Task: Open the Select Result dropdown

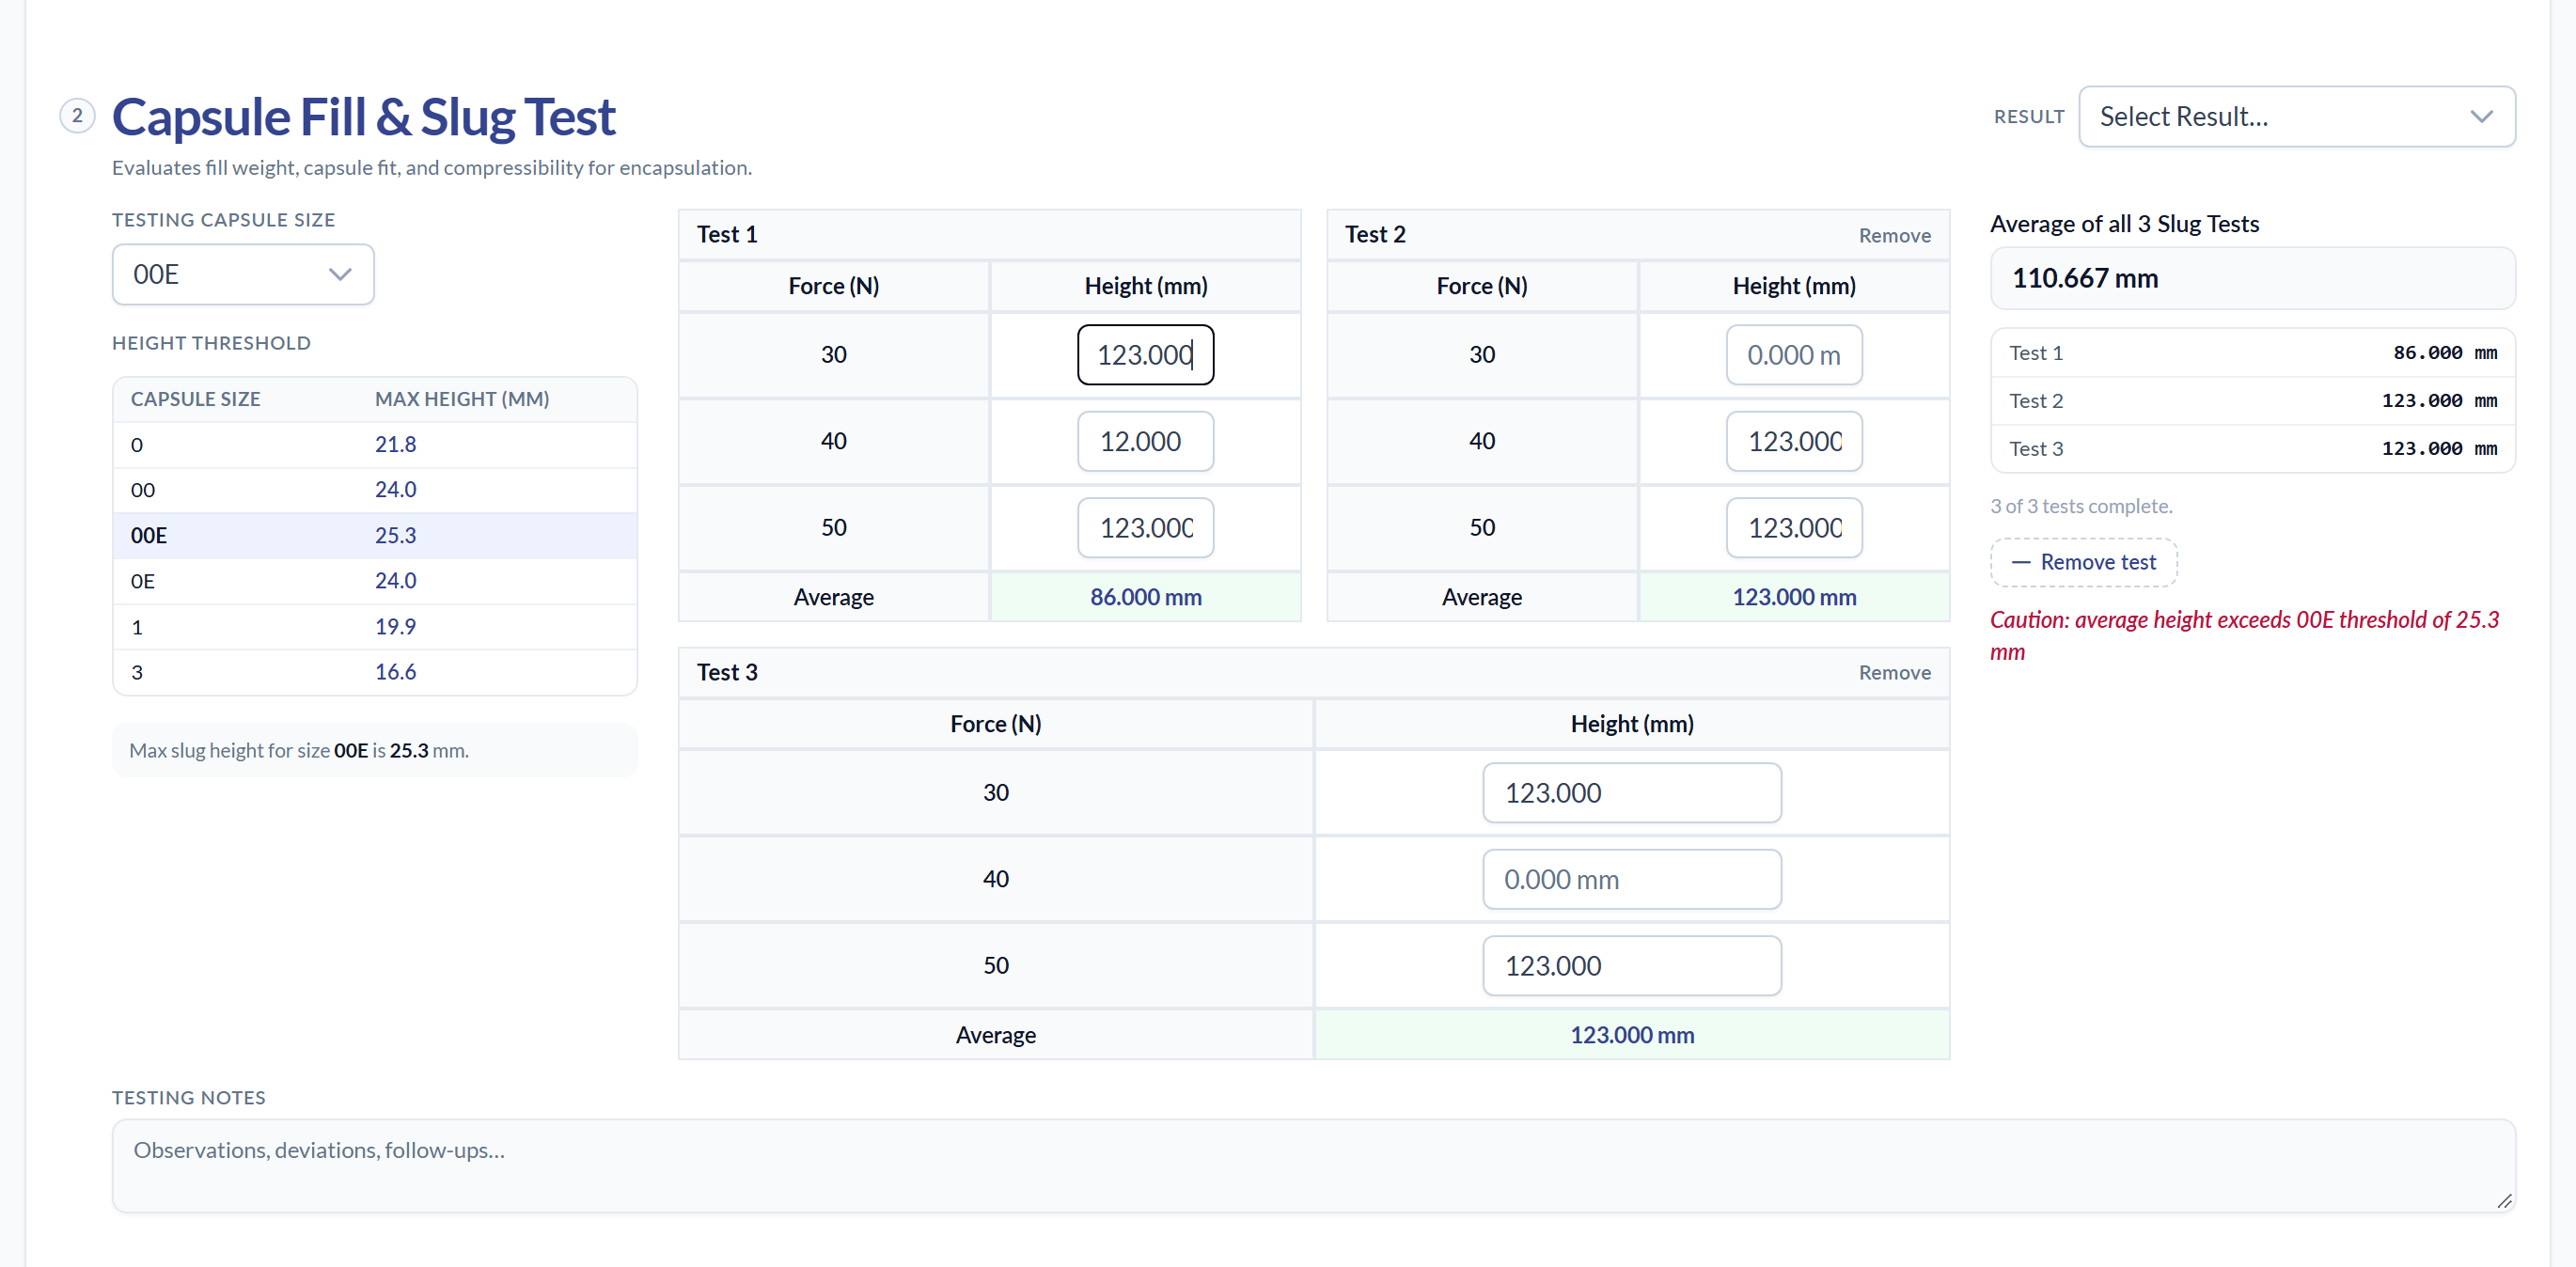Action: (2296, 116)
